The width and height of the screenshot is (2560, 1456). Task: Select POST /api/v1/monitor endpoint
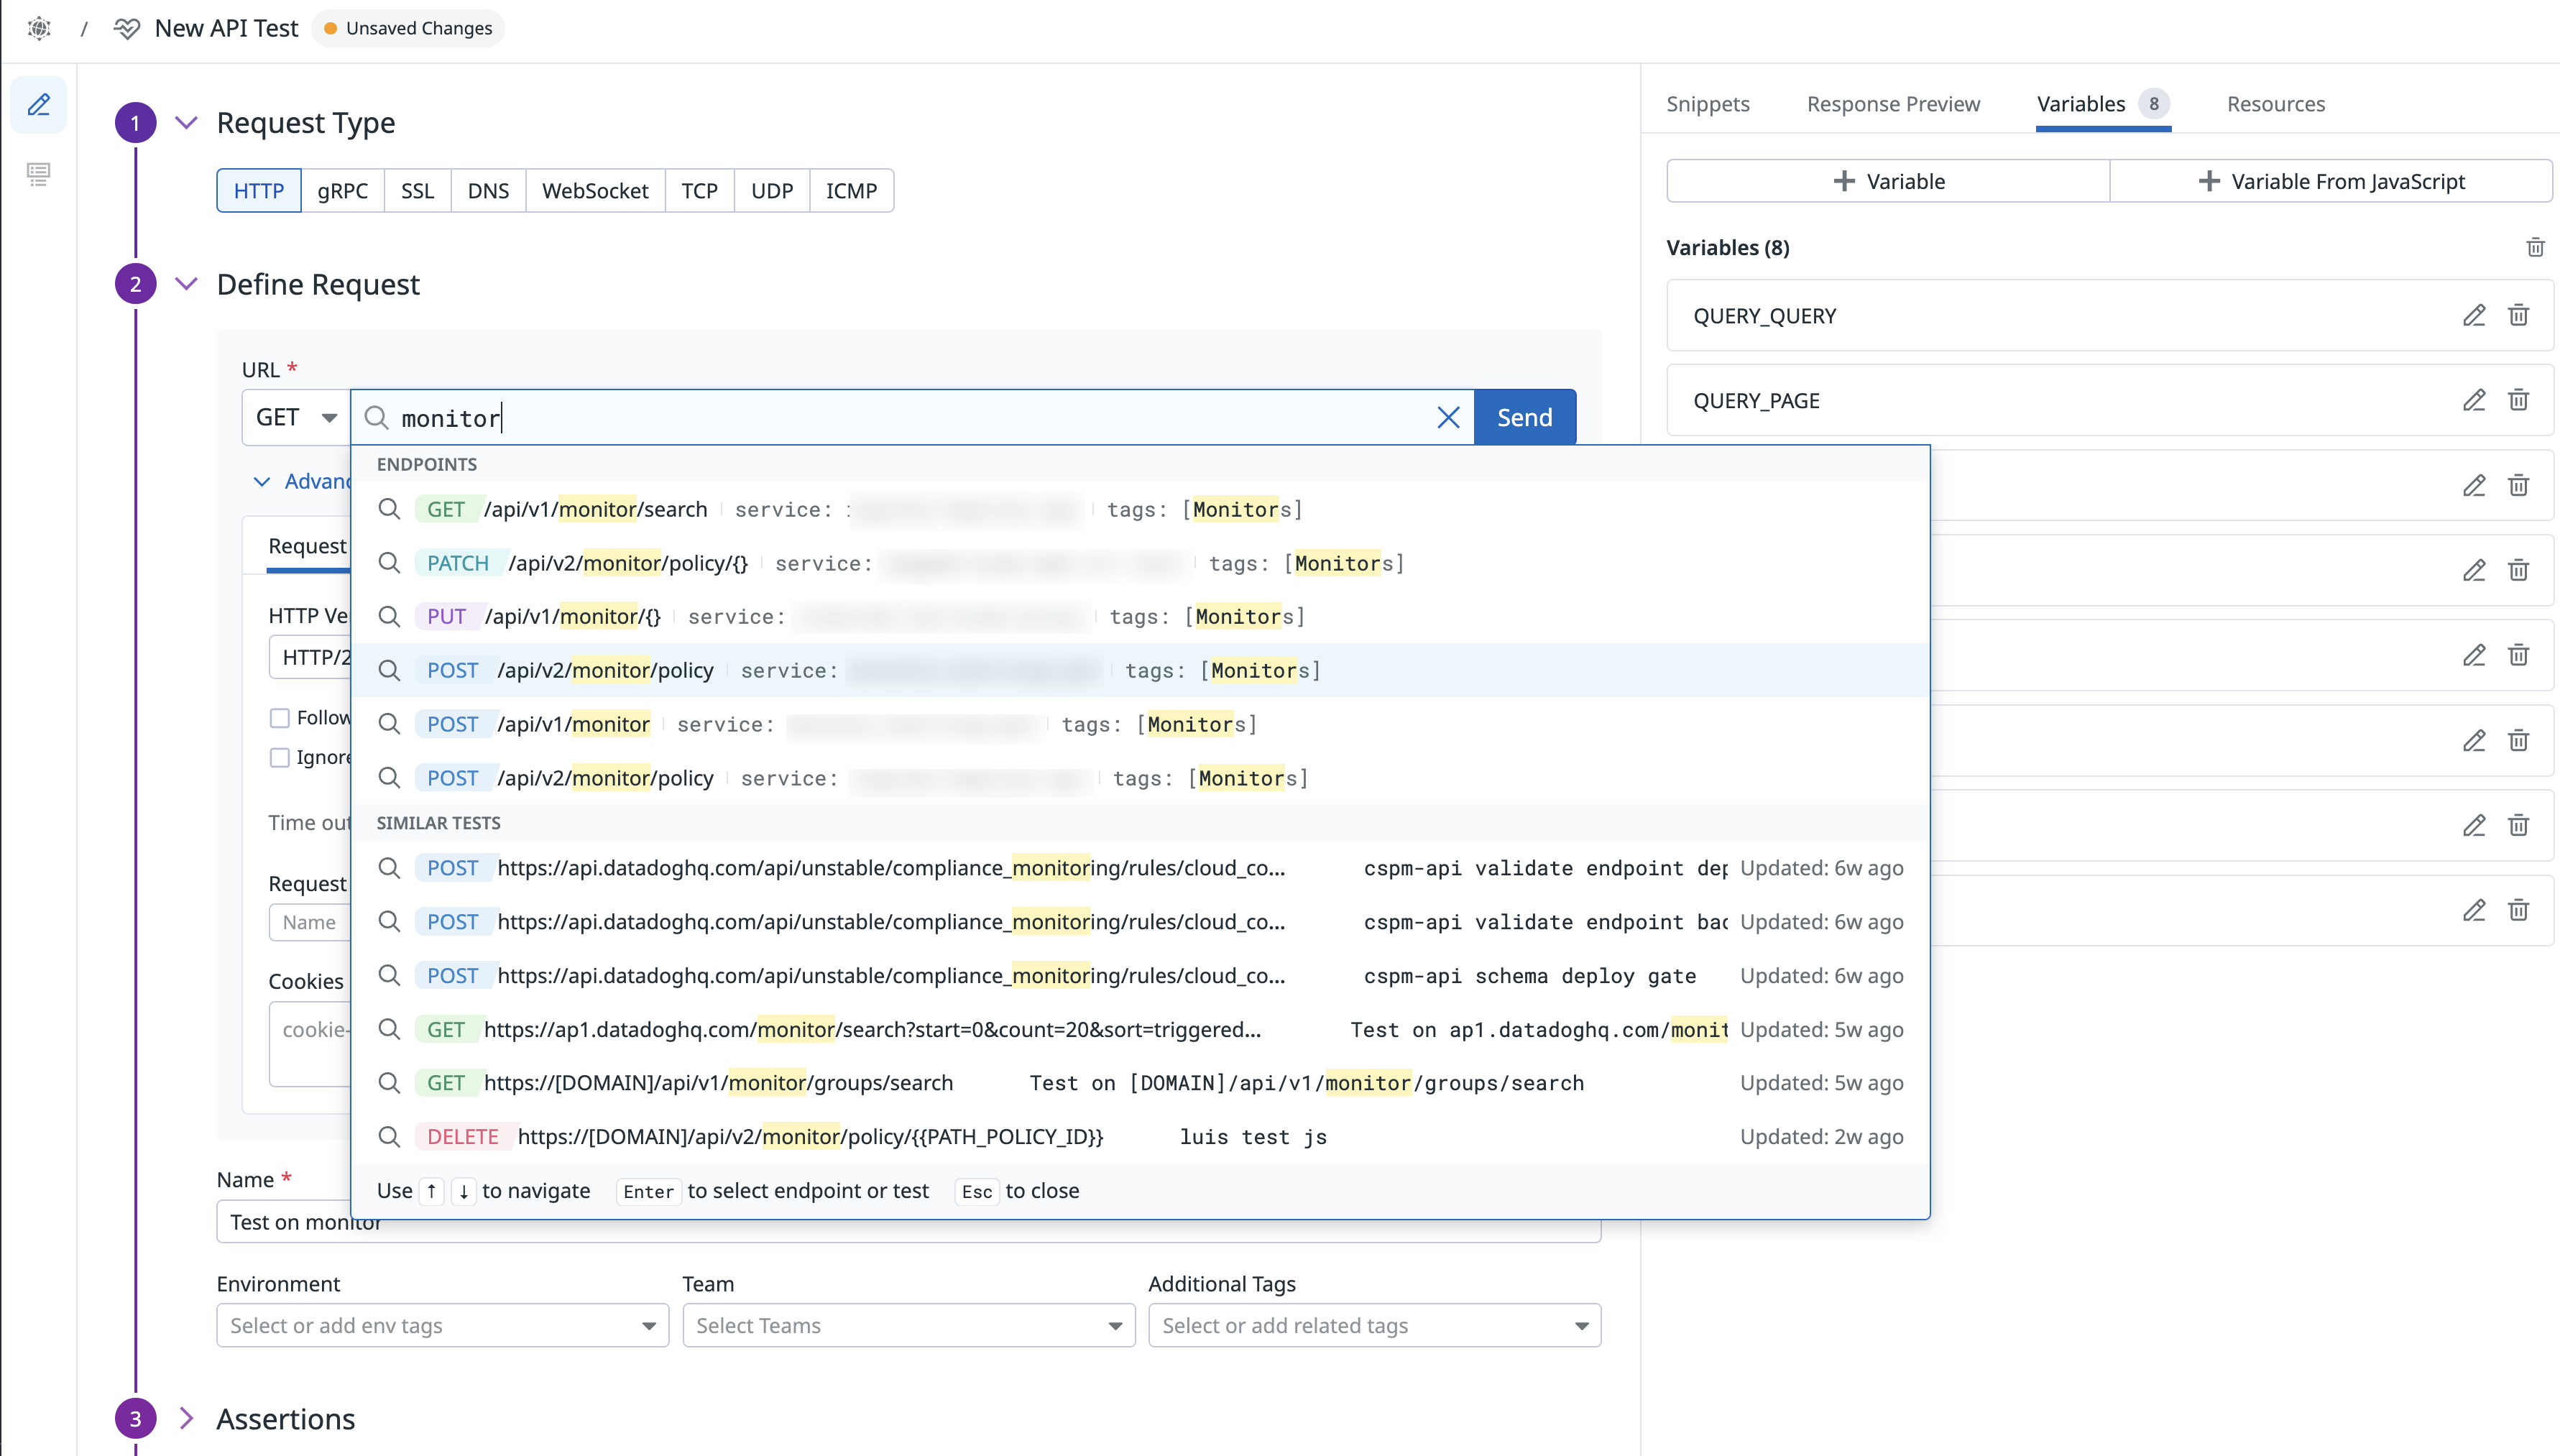(1140, 724)
